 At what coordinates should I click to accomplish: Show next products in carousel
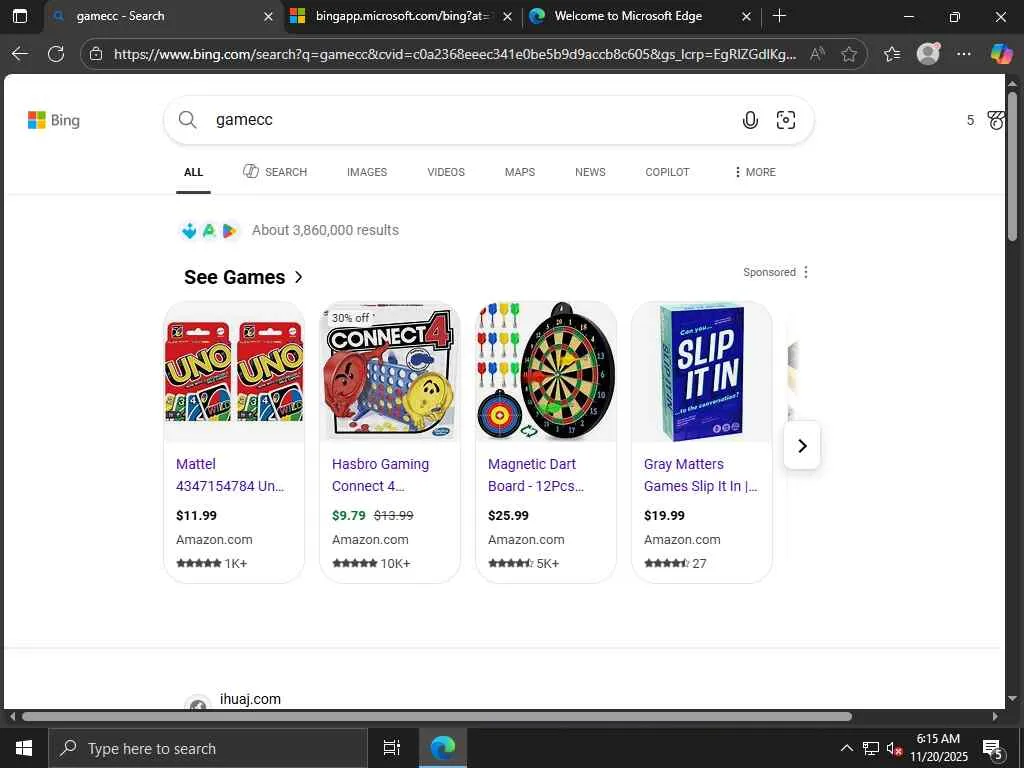[x=802, y=445]
